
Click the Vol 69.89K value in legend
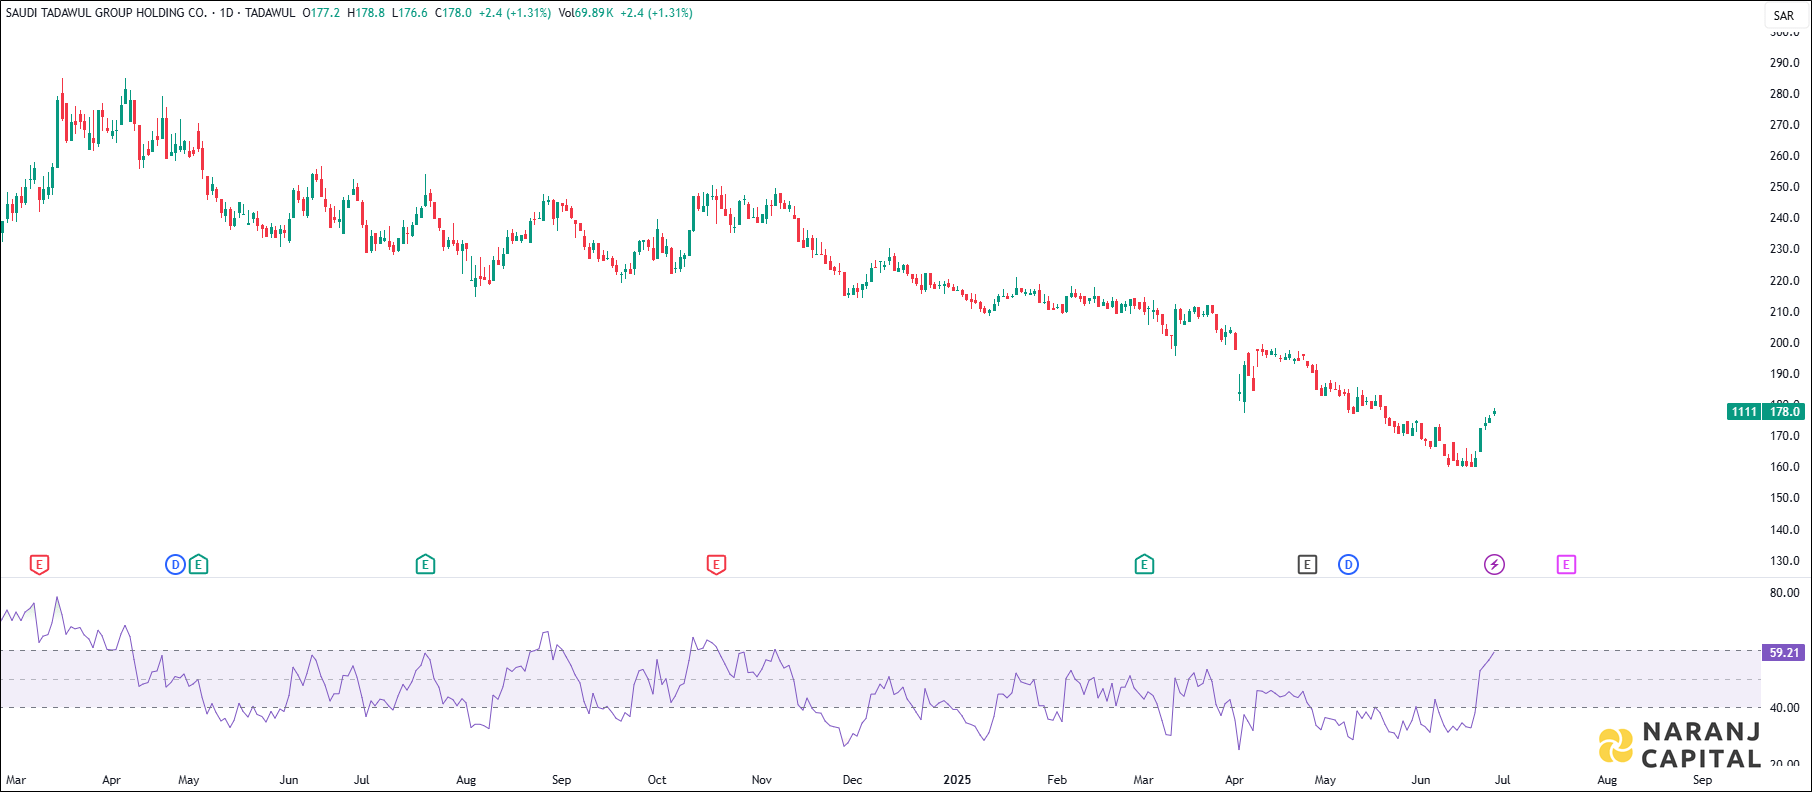coord(586,13)
